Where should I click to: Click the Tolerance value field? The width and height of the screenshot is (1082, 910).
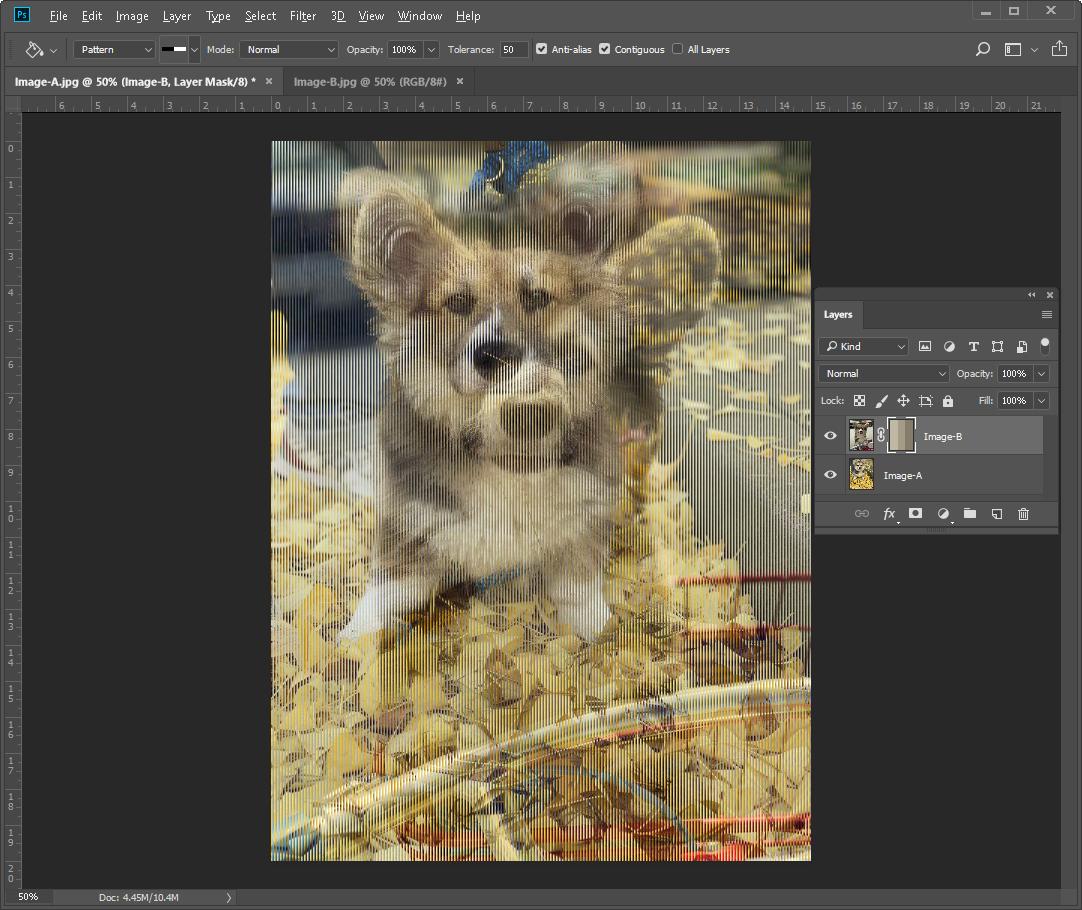coord(513,49)
